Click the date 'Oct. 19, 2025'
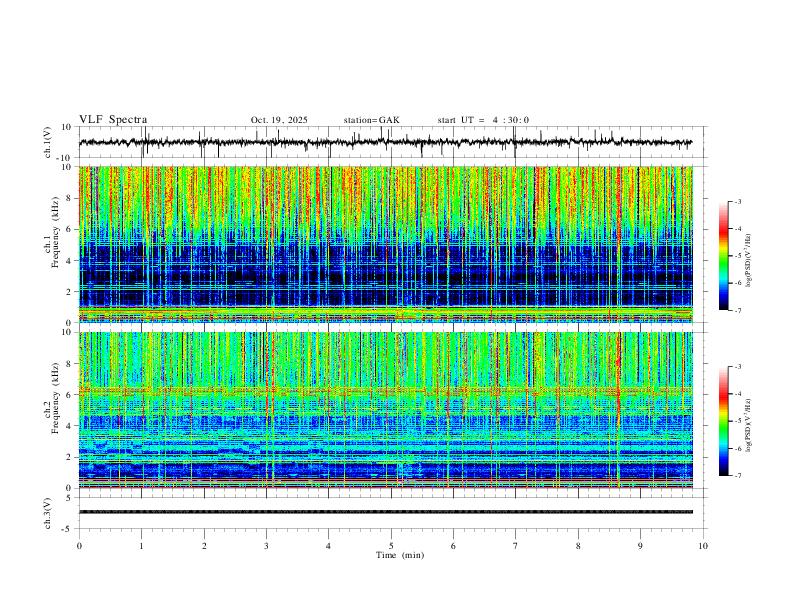This screenshot has height=612, width=792. tap(279, 120)
